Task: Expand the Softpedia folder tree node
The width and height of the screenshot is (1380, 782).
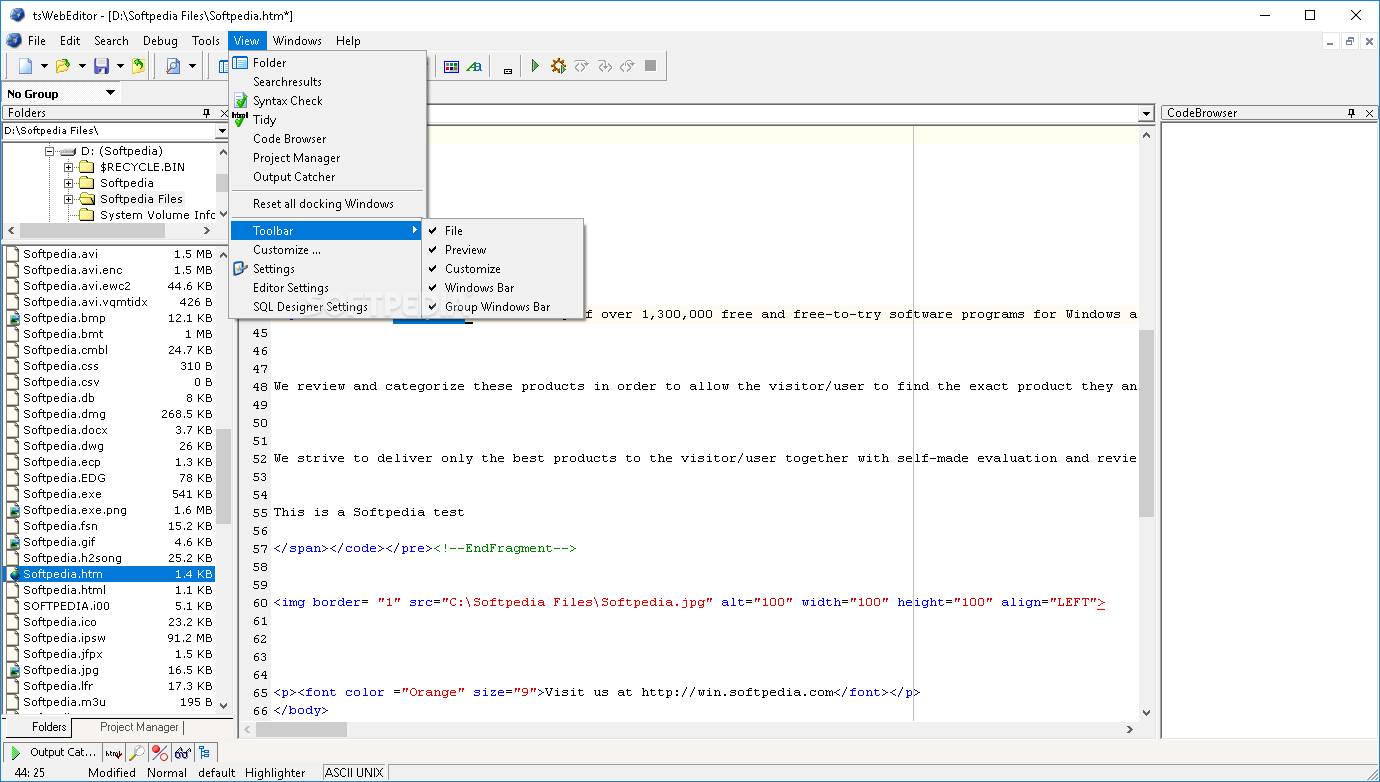Action: (68, 183)
